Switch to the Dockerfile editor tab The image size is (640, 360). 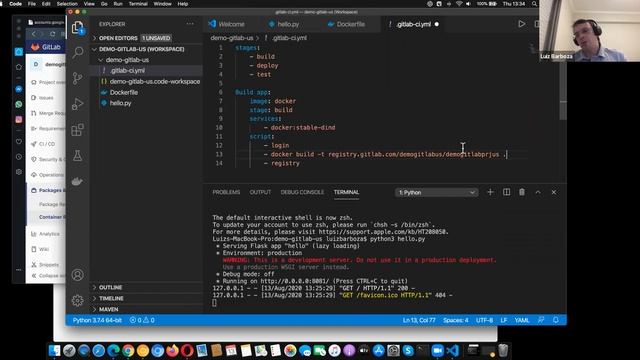350,24
